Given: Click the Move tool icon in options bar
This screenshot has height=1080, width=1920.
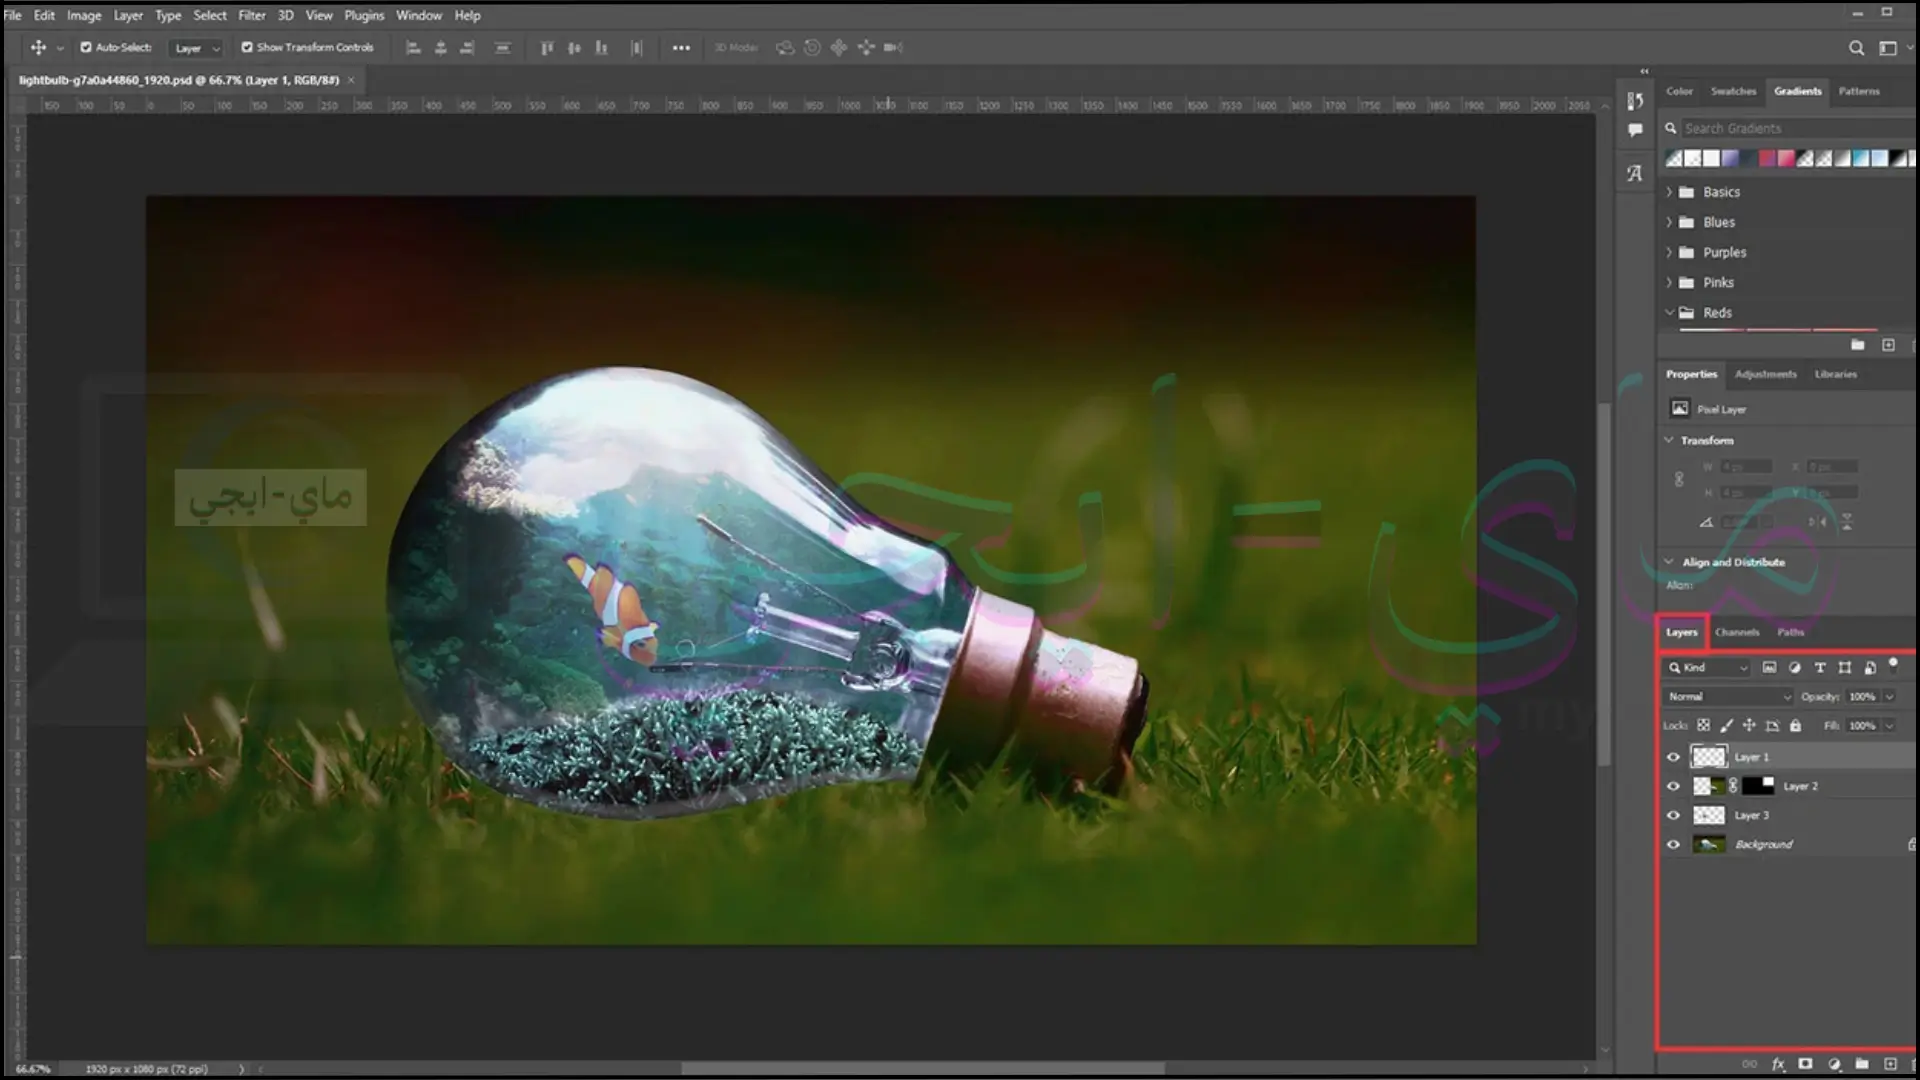Looking at the screenshot, I should click(38, 47).
